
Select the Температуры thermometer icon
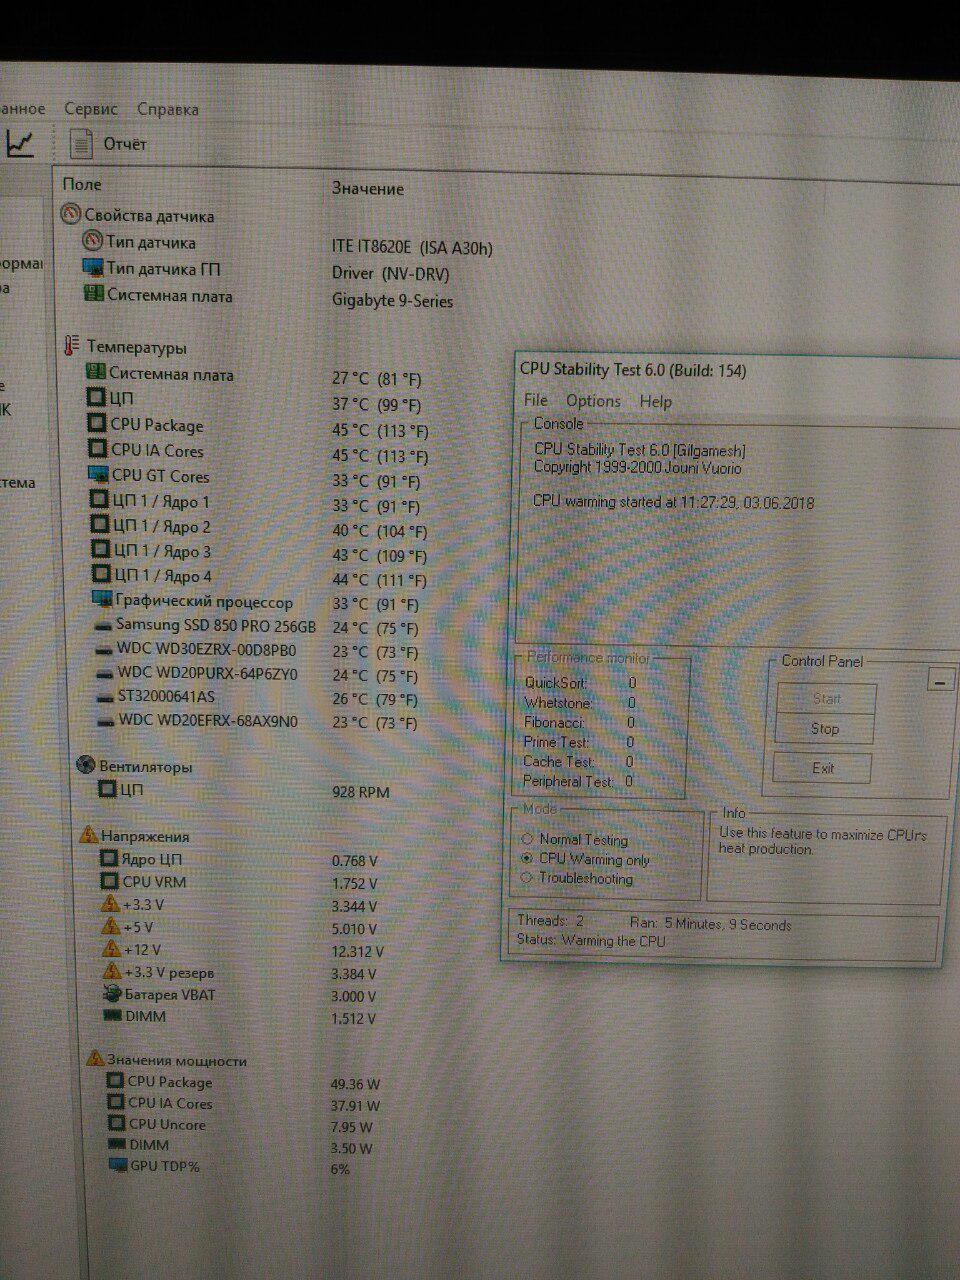coord(71,347)
